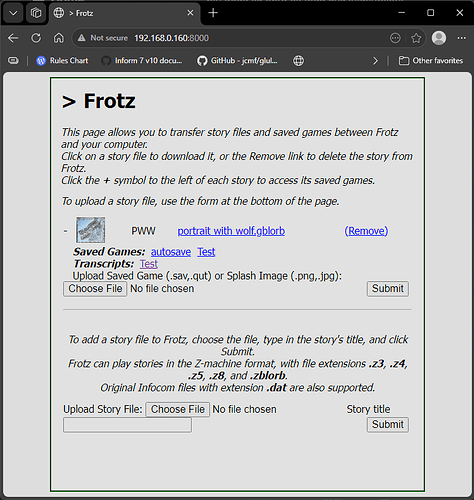Choose File for saved game upload
Screen dimensions: 474x500
(x=95, y=289)
